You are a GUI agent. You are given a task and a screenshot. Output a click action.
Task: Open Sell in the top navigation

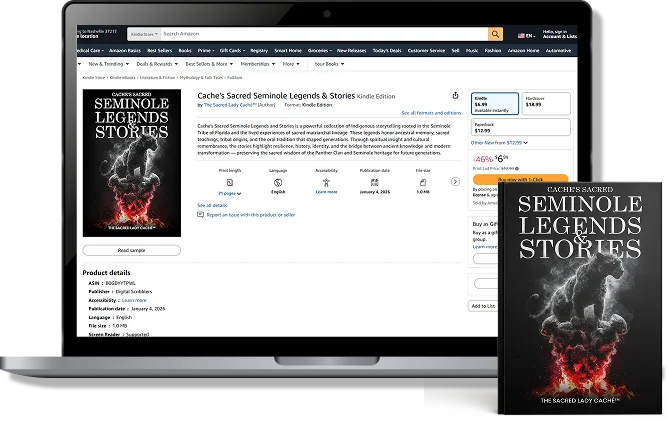point(455,51)
